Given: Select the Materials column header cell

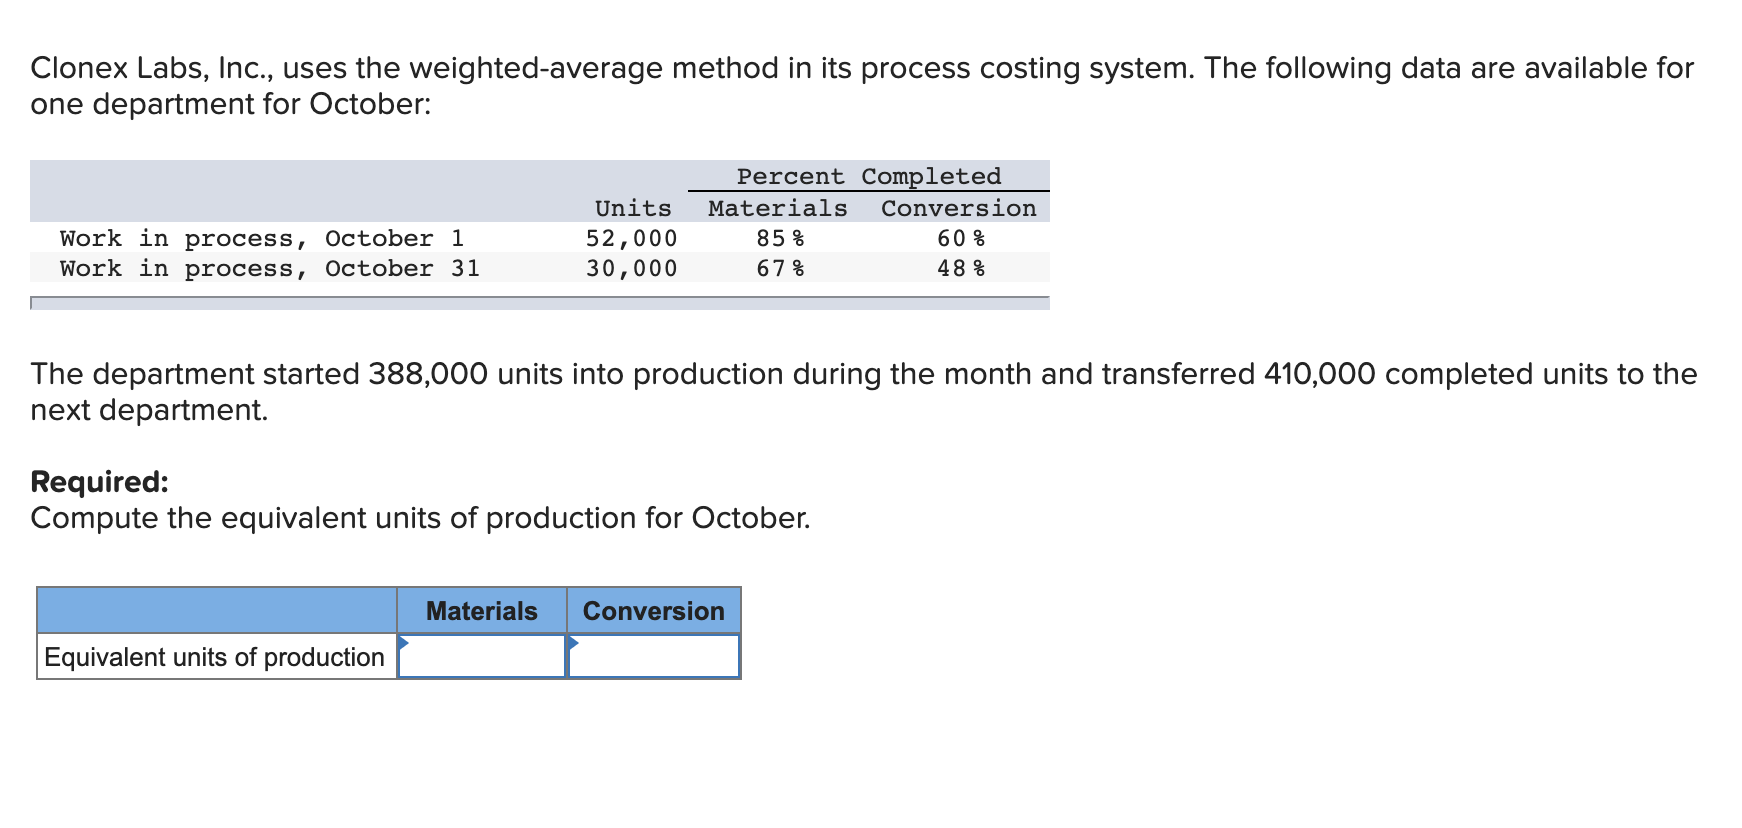Looking at the screenshot, I should [481, 611].
